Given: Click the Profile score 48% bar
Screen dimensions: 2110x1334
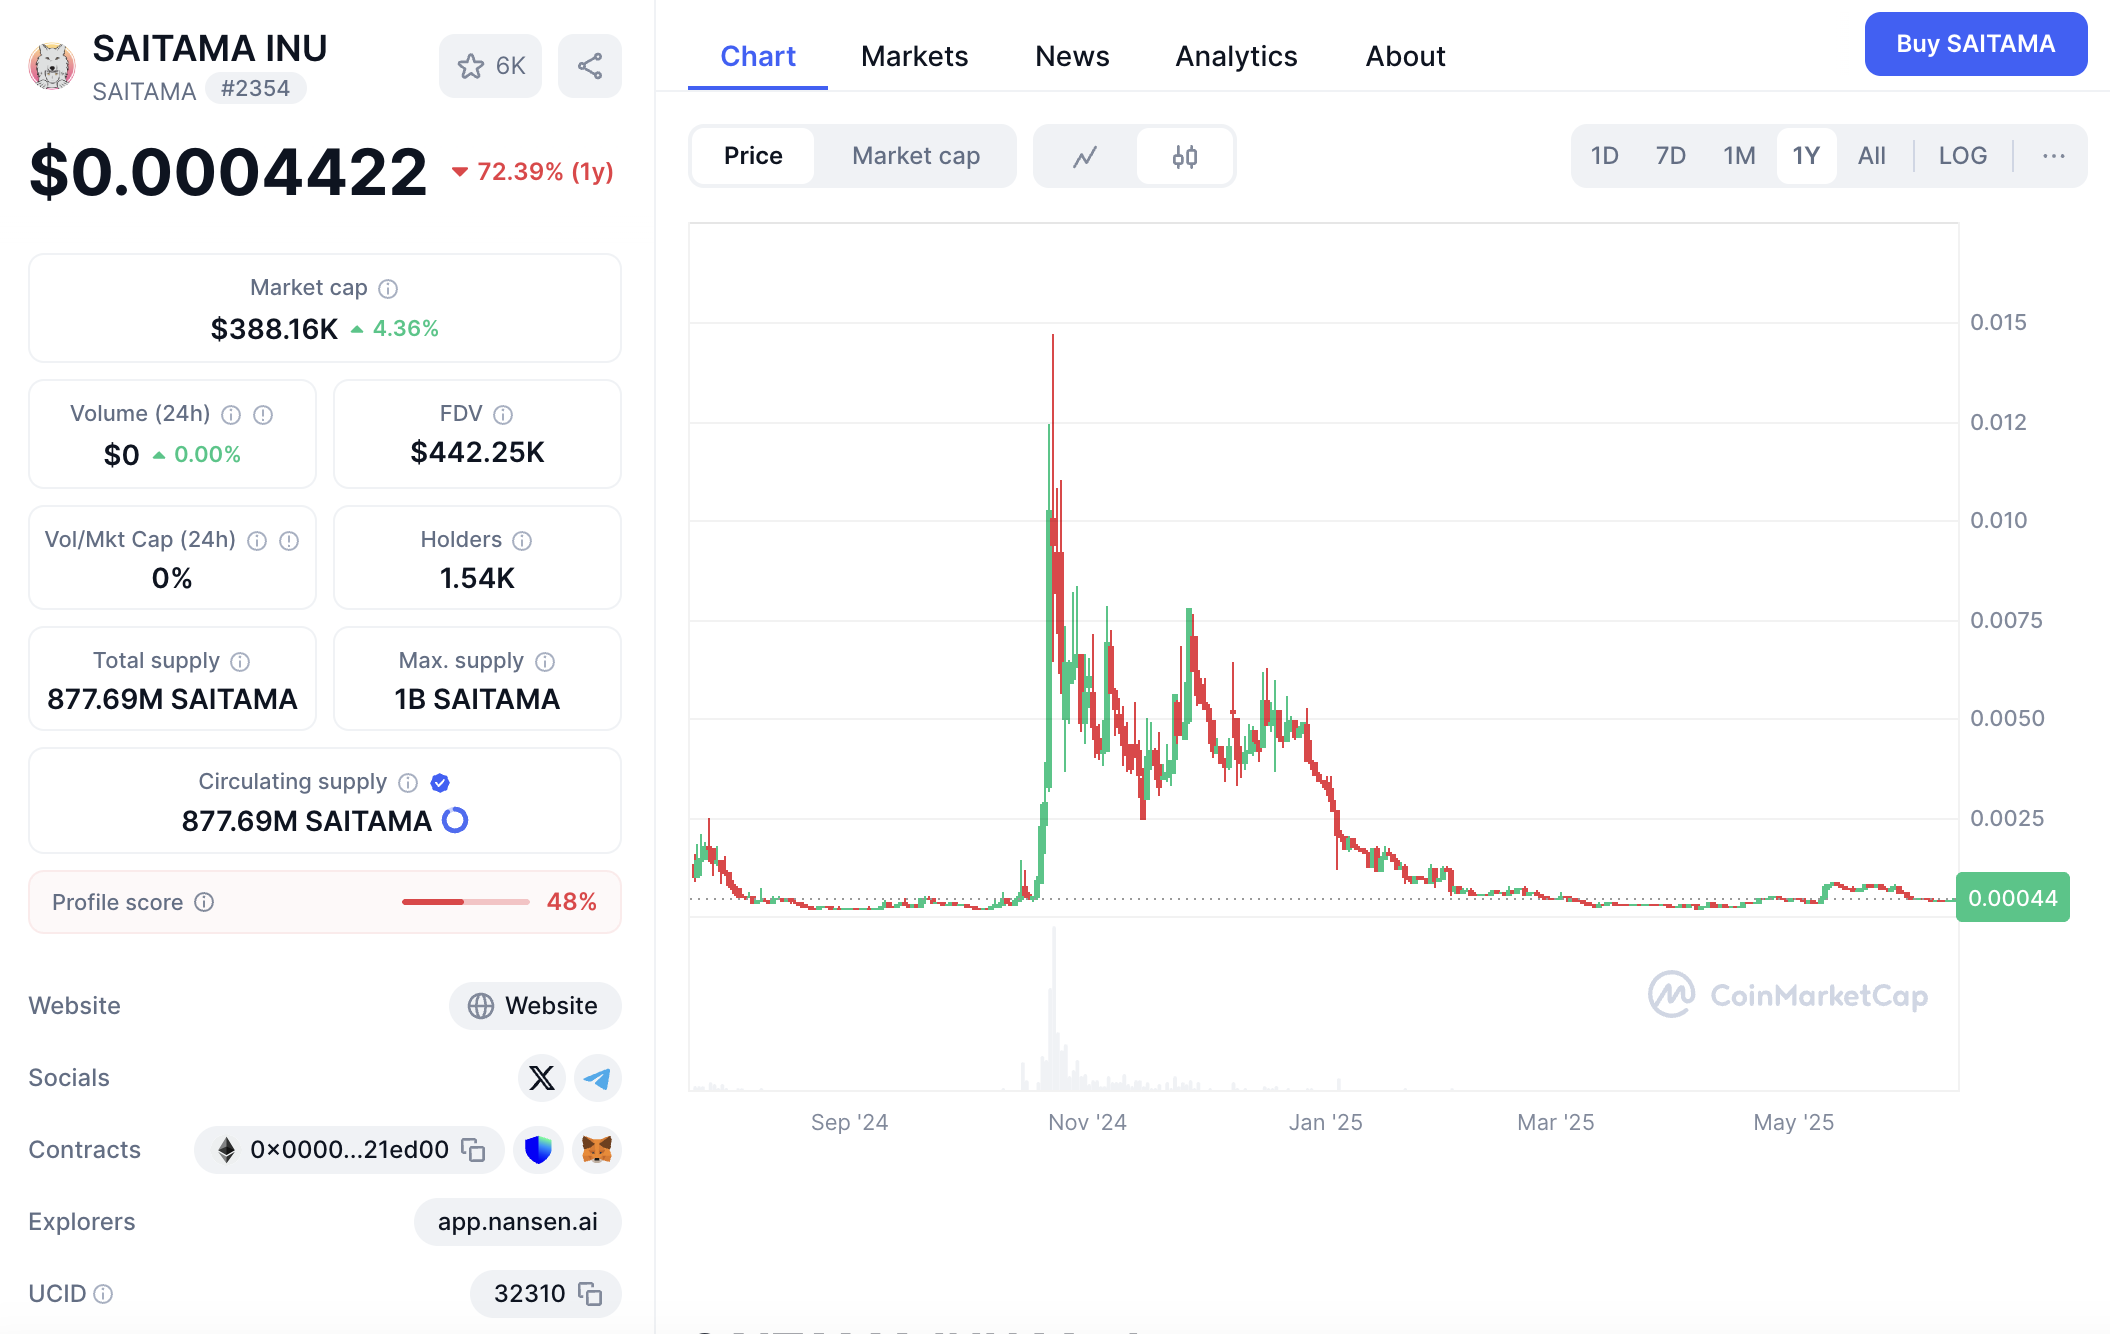Looking at the screenshot, I should click(x=465, y=902).
